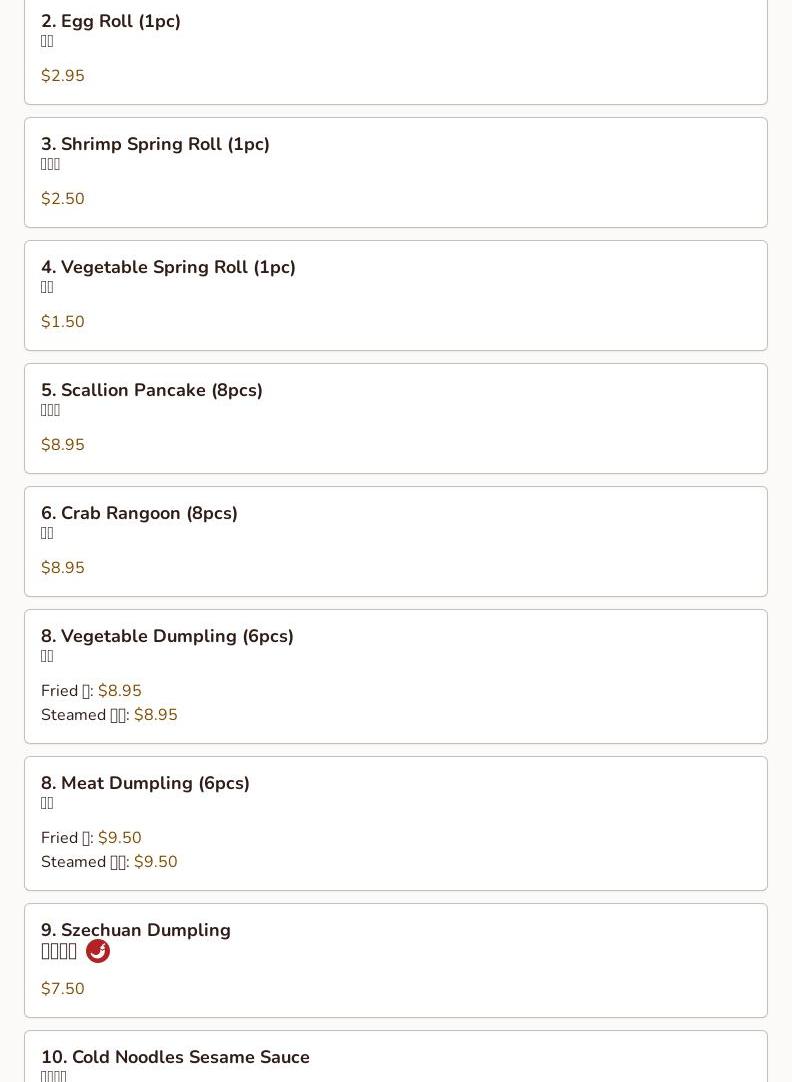Select the Szechuan Dumpling menu item
Screen dimensions: 792x1082
(x=396, y=960)
